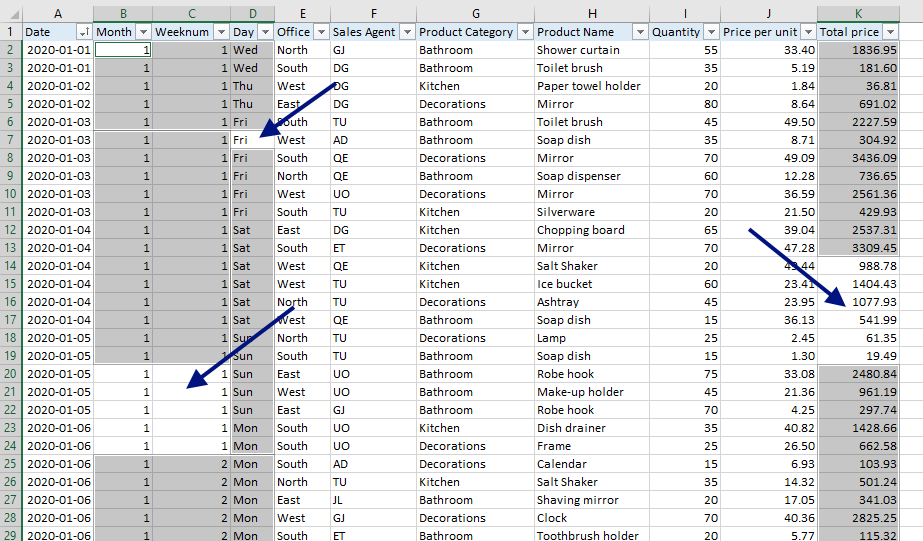Select row 16 header
923x541 pixels.
tap(11, 302)
